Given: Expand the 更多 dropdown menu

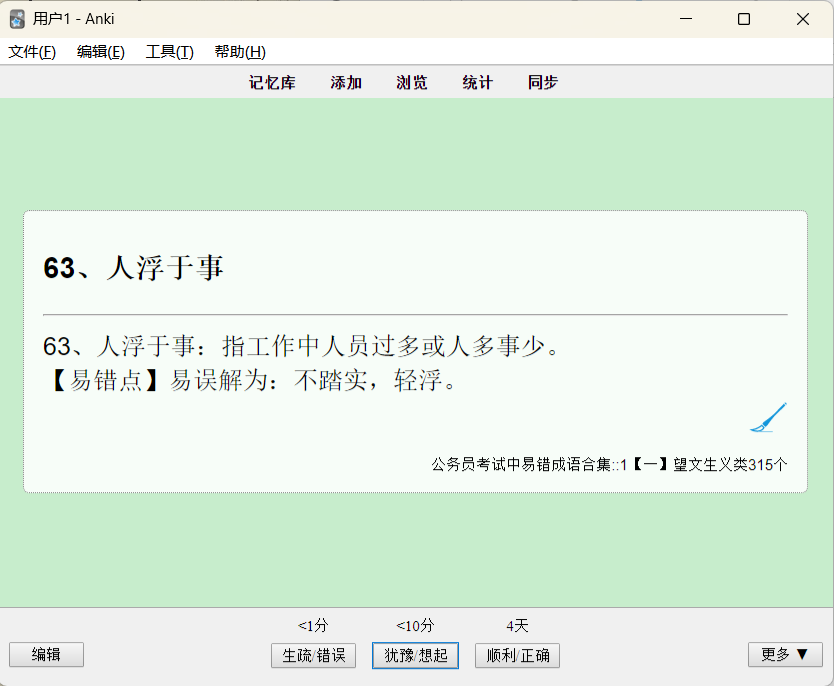Looking at the screenshot, I should pos(785,655).
